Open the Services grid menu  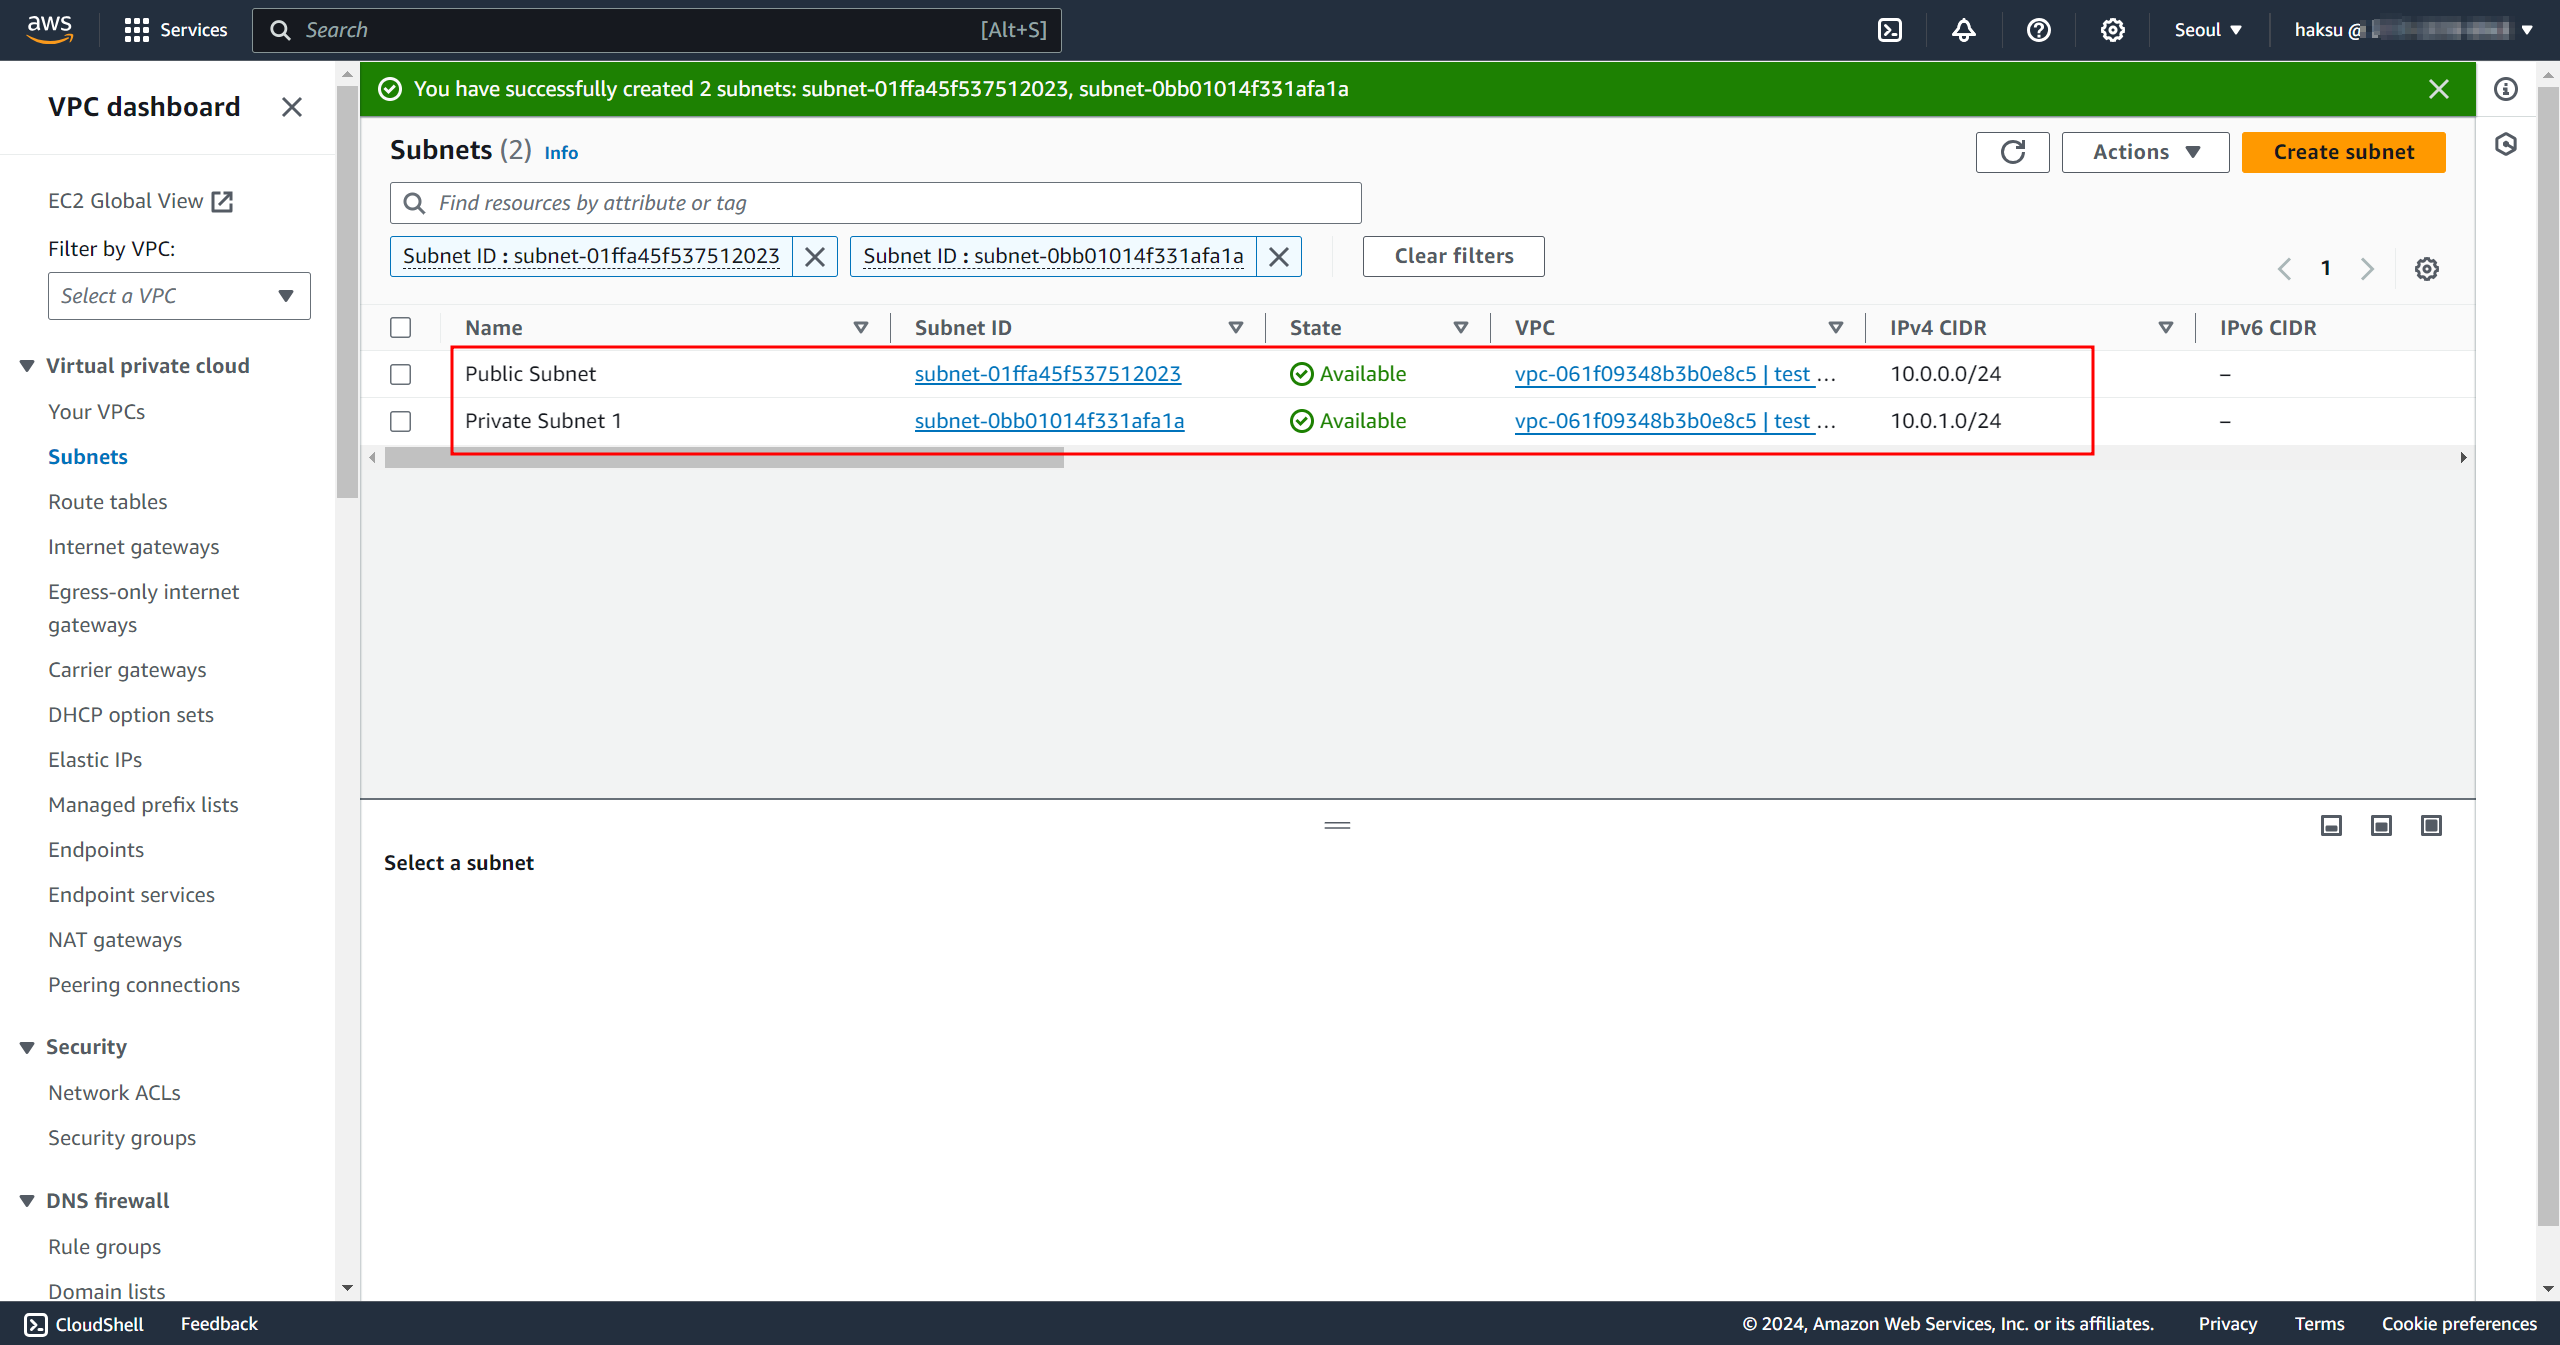[x=137, y=30]
